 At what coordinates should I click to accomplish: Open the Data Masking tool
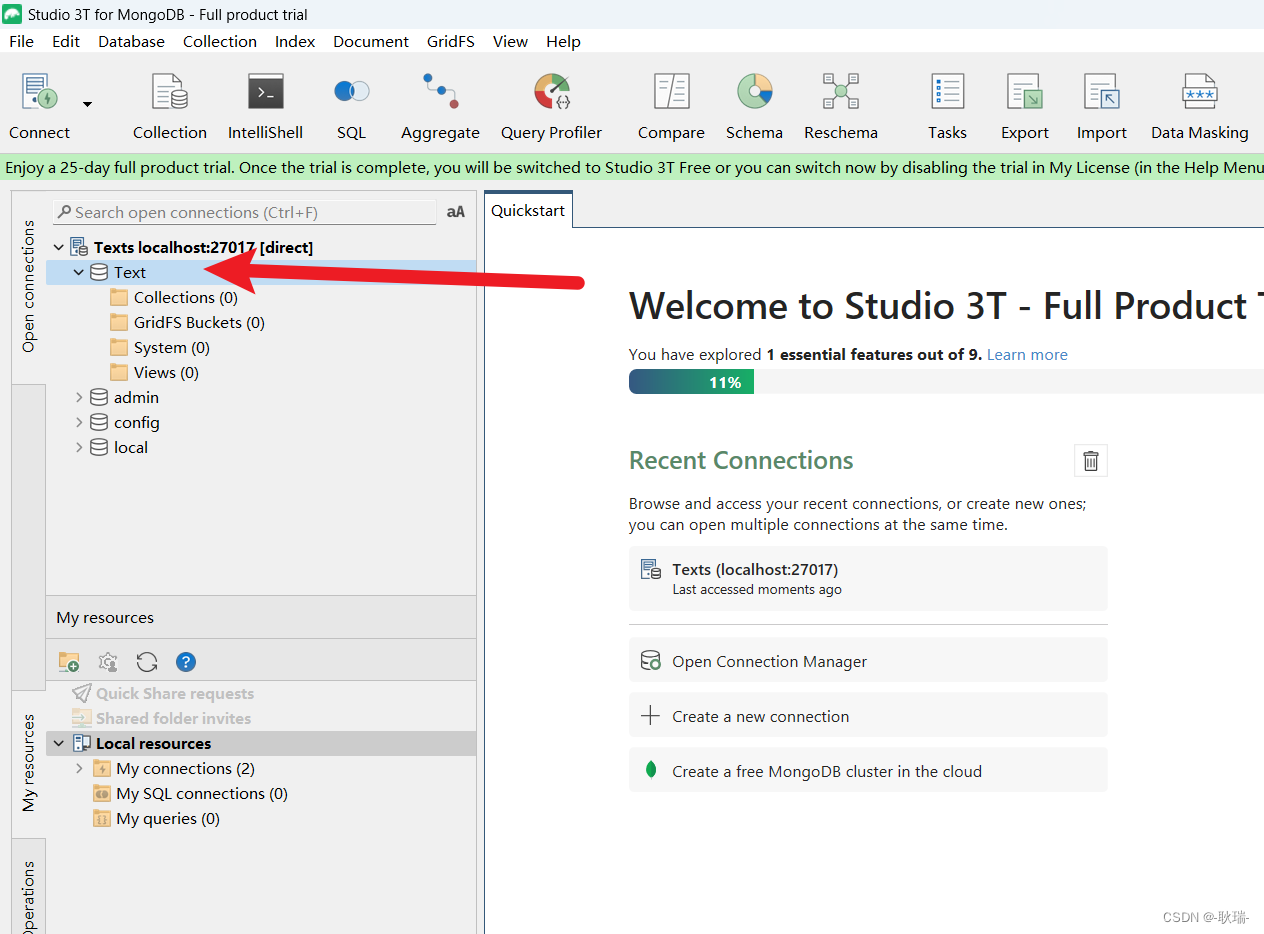tap(1200, 92)
